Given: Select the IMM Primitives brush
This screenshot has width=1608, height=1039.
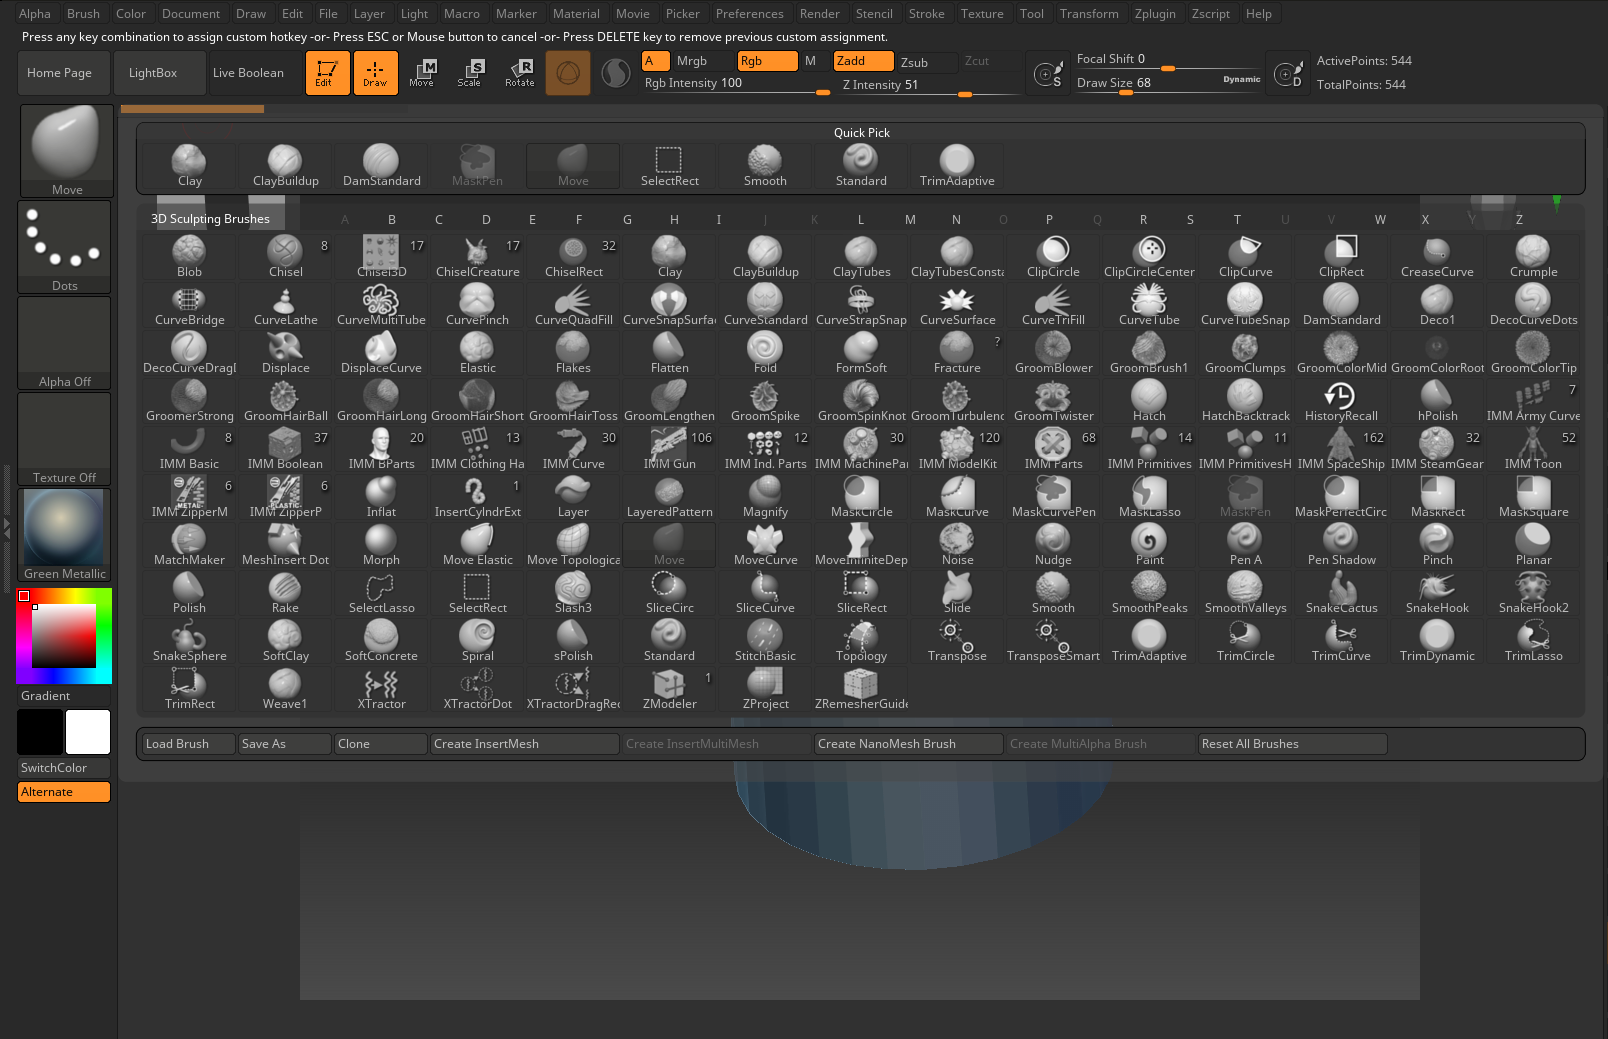Looking at the screenshot, I should (x=1149, y=449).
